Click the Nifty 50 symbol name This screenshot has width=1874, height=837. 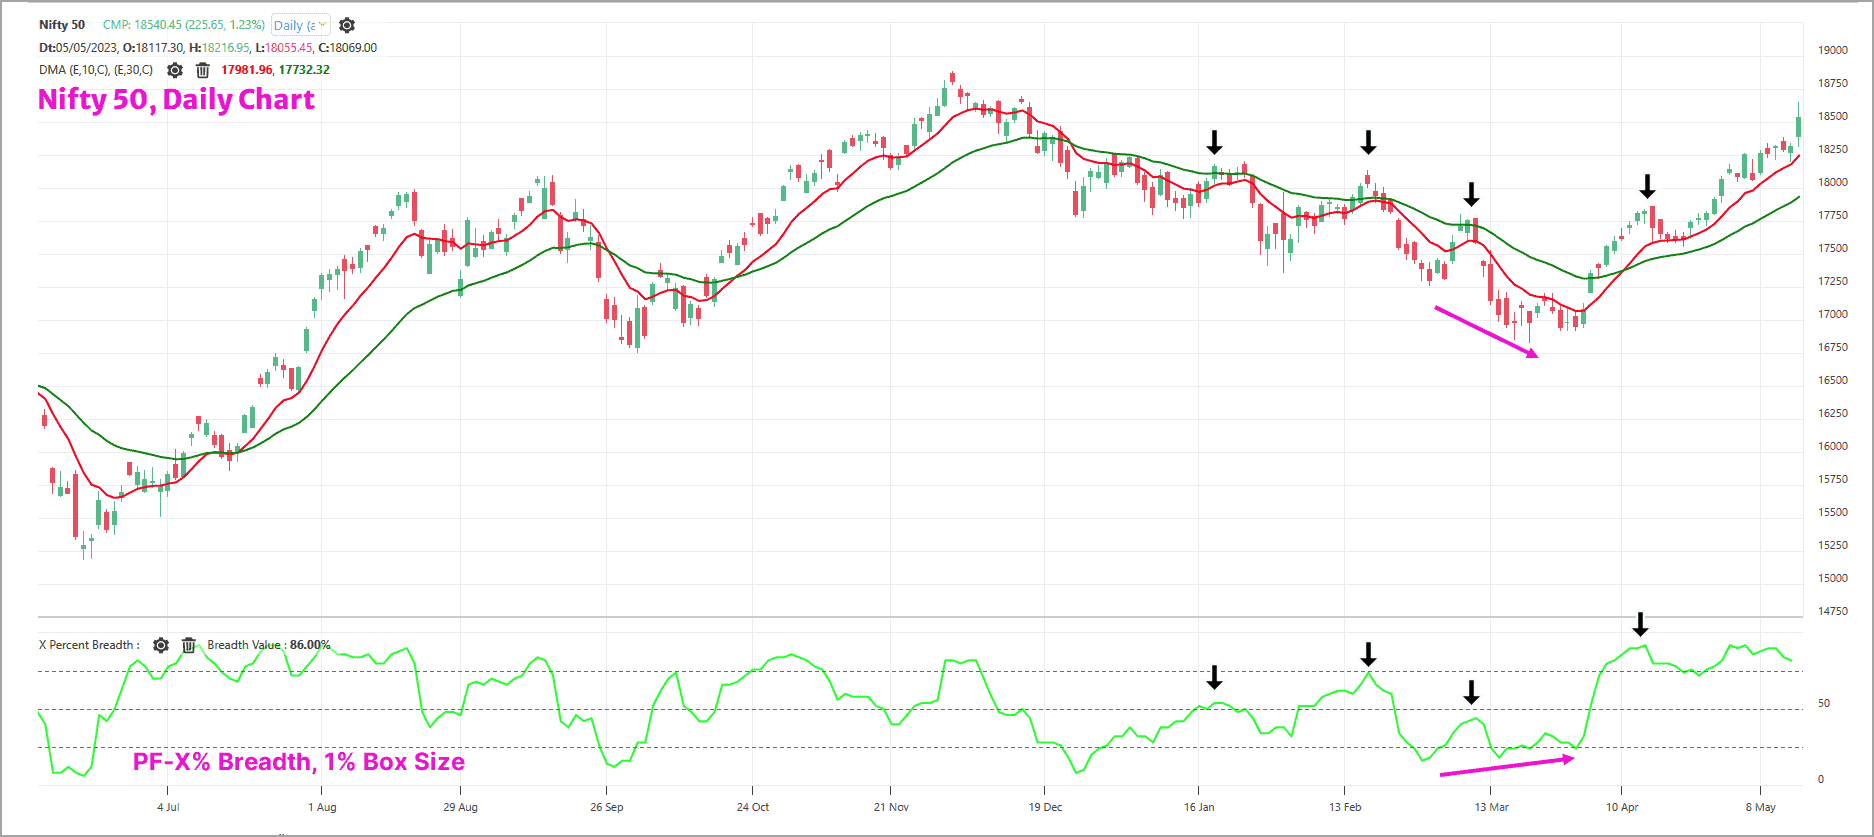[x=62, y=25]
